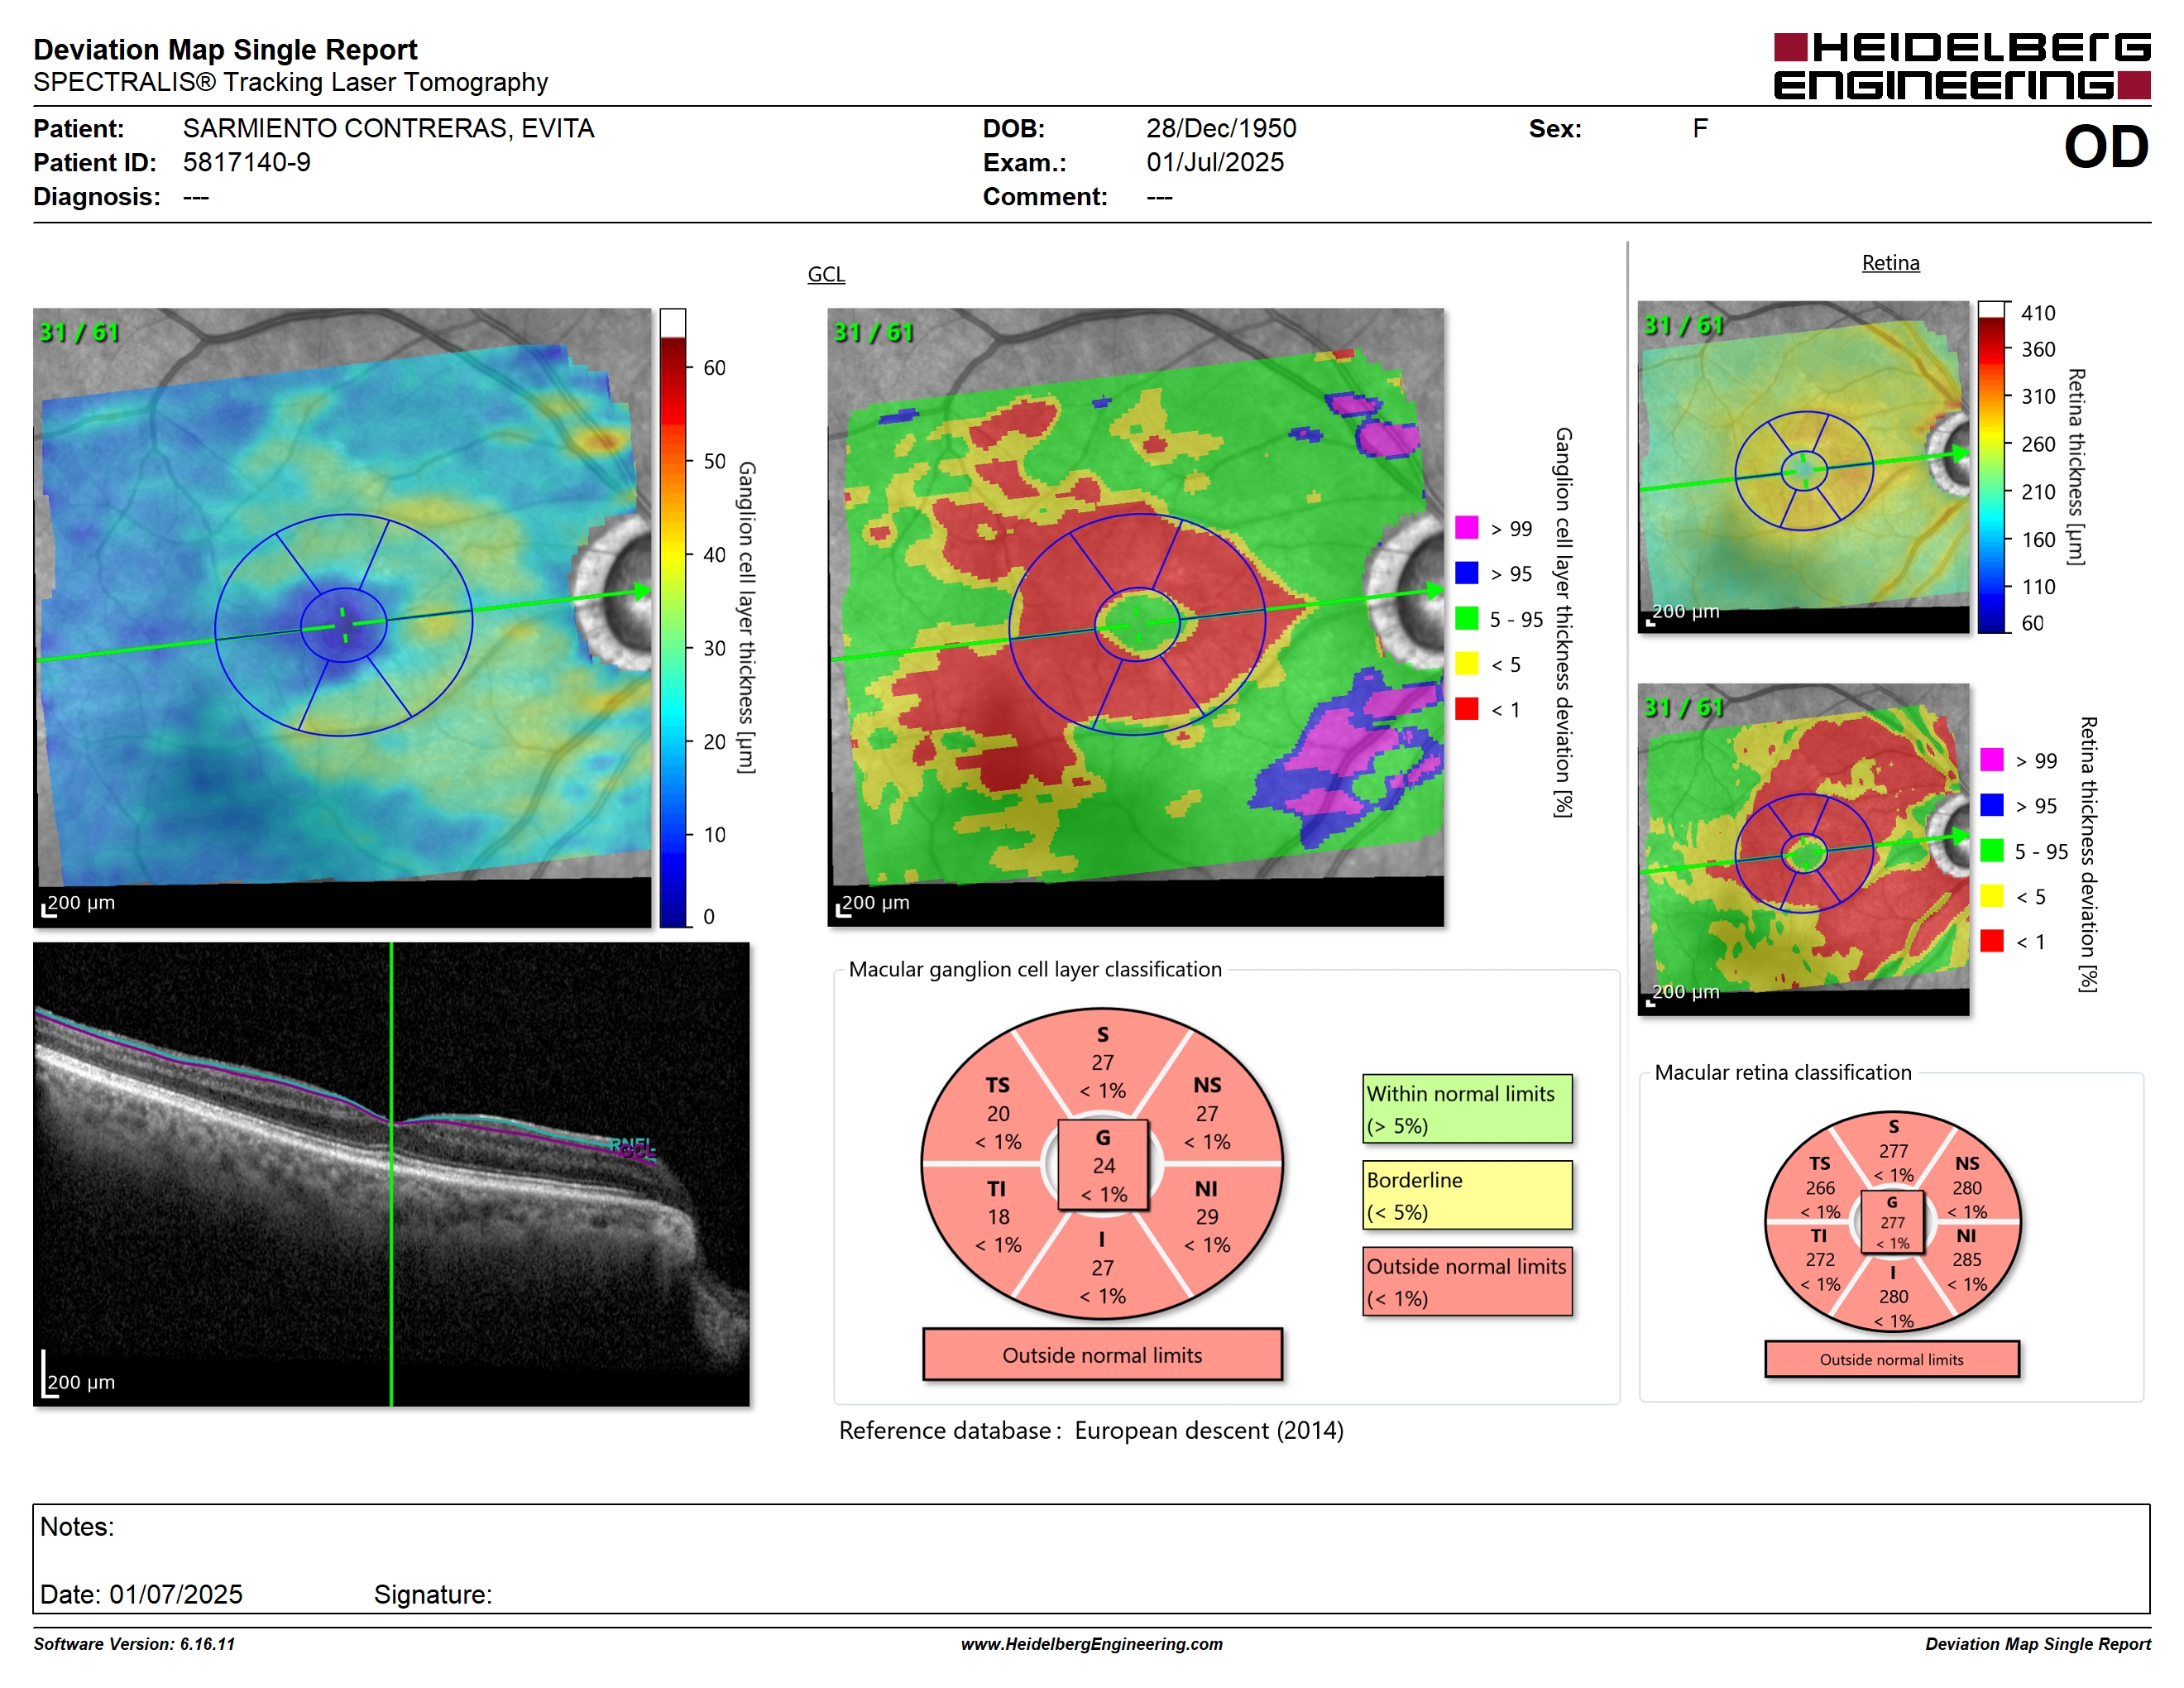Click the blue > 95 GCL legend swatch
2184x1688 pixels.
(x=1466, y=572)
